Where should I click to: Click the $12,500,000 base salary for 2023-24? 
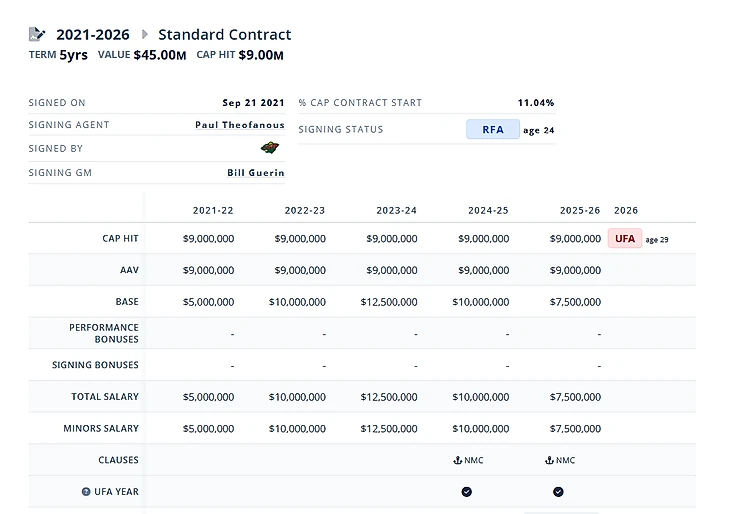tap(389, 302)
